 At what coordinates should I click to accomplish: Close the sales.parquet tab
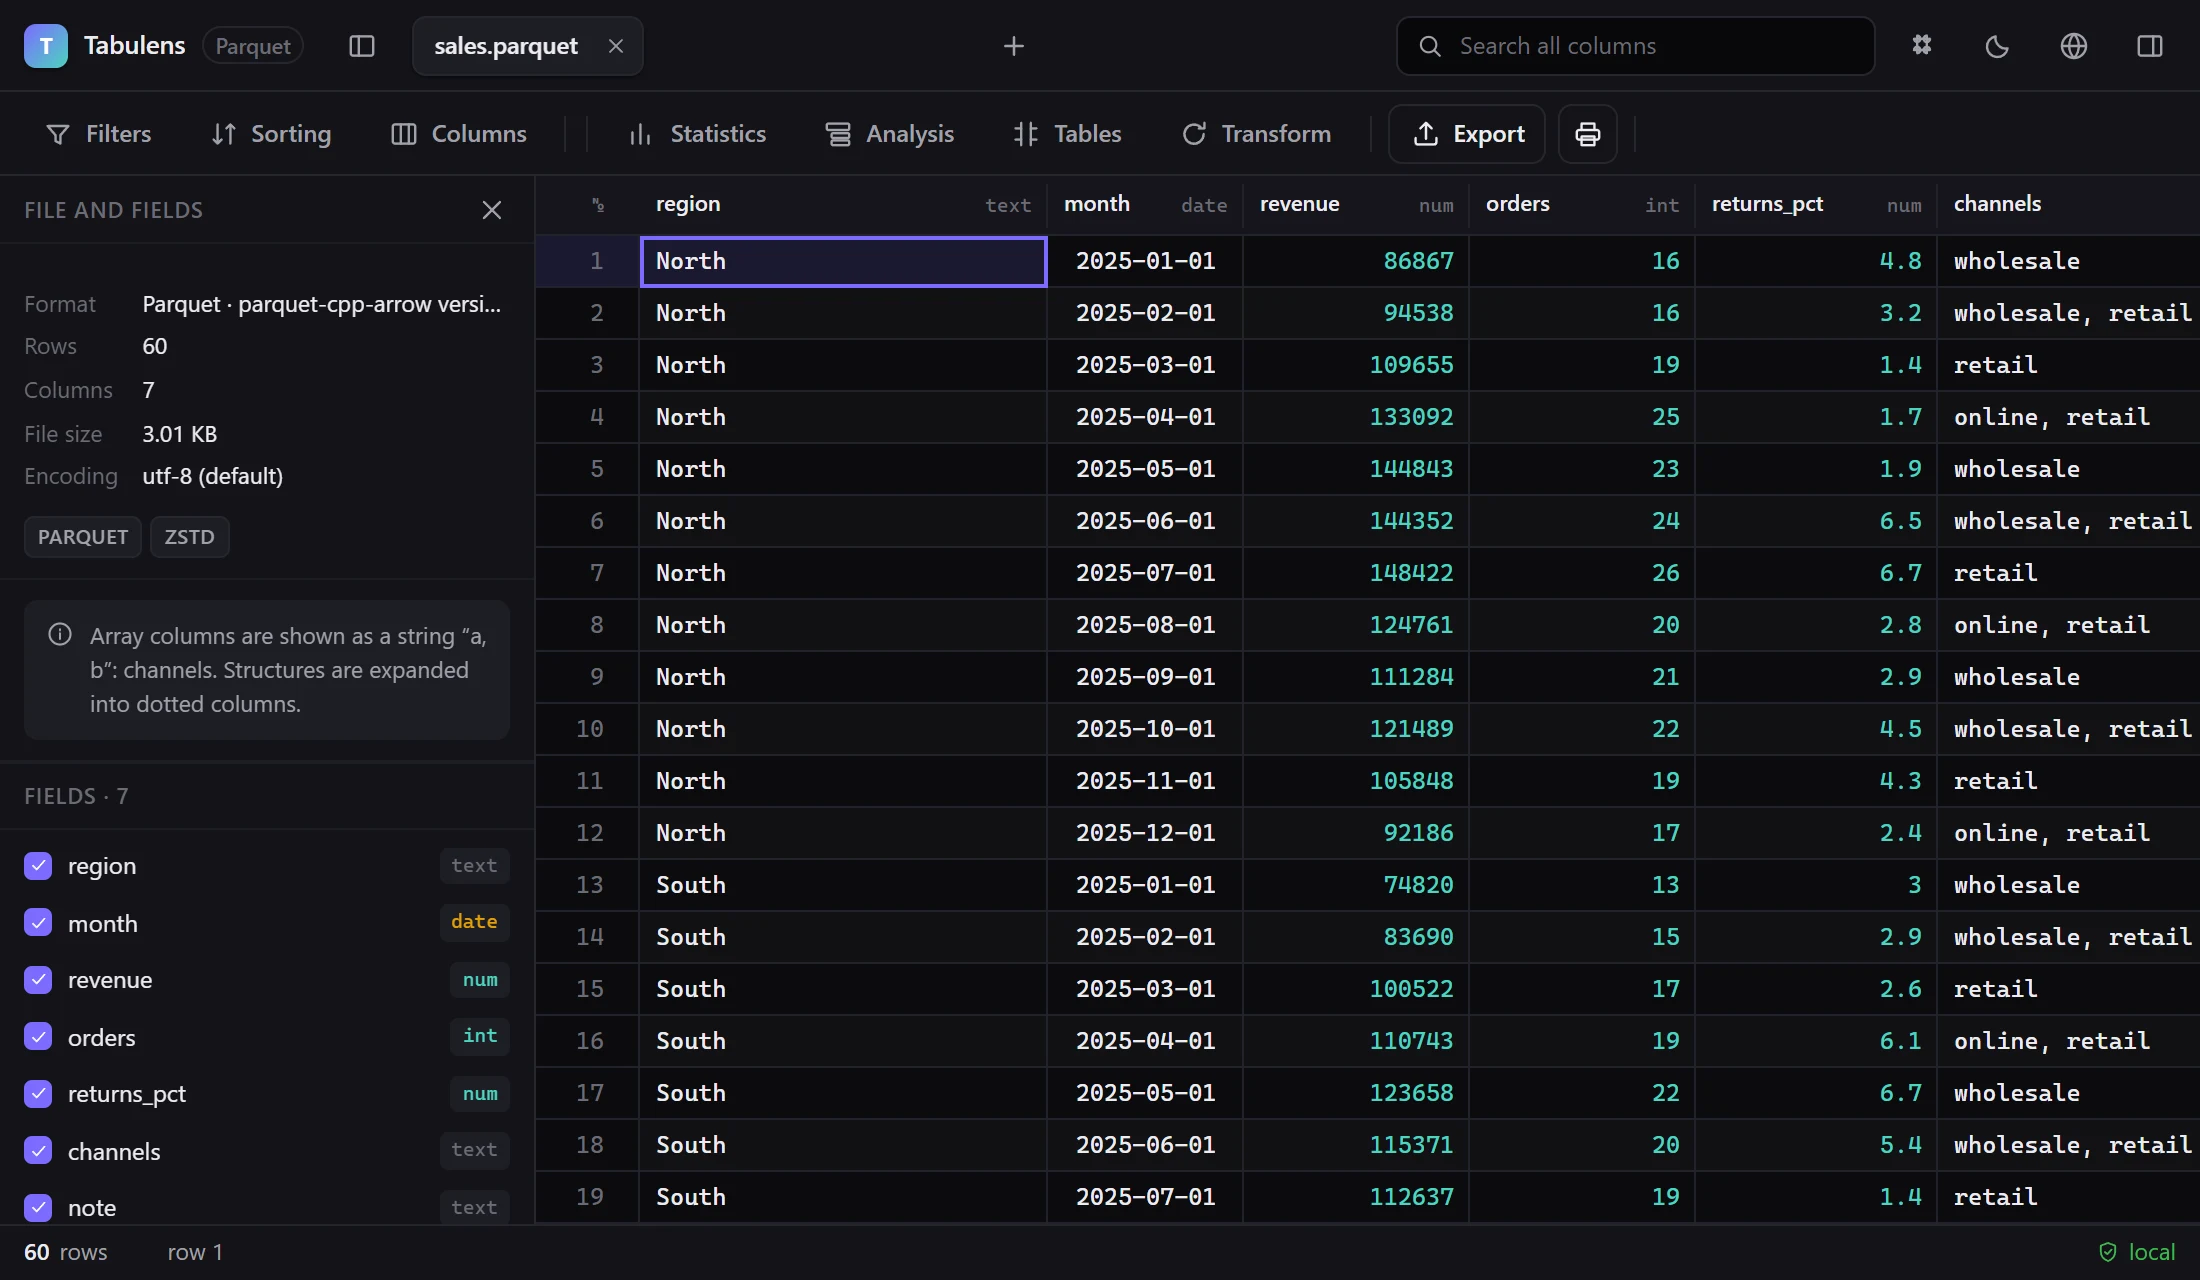[x=616, y=46]
